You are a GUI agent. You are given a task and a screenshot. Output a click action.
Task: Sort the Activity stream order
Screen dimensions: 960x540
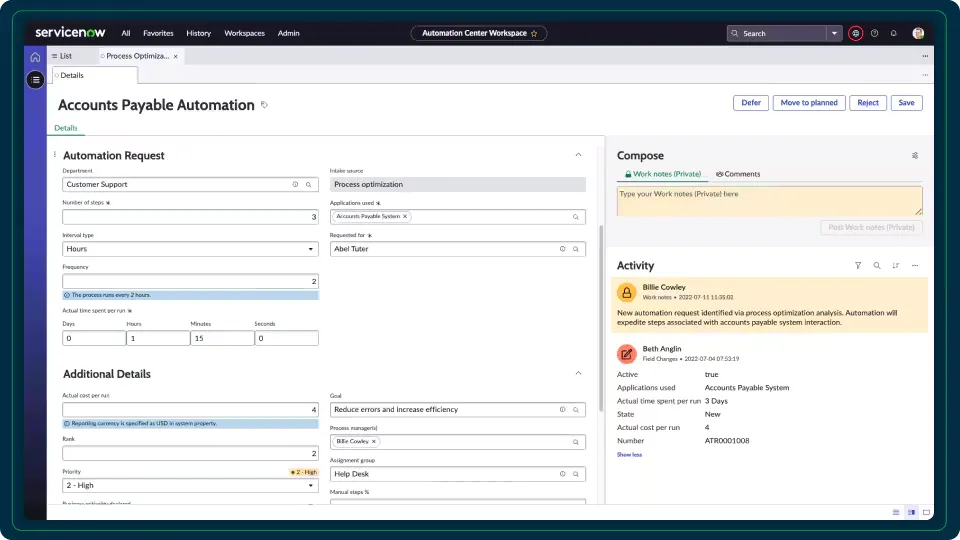[896, 266]
